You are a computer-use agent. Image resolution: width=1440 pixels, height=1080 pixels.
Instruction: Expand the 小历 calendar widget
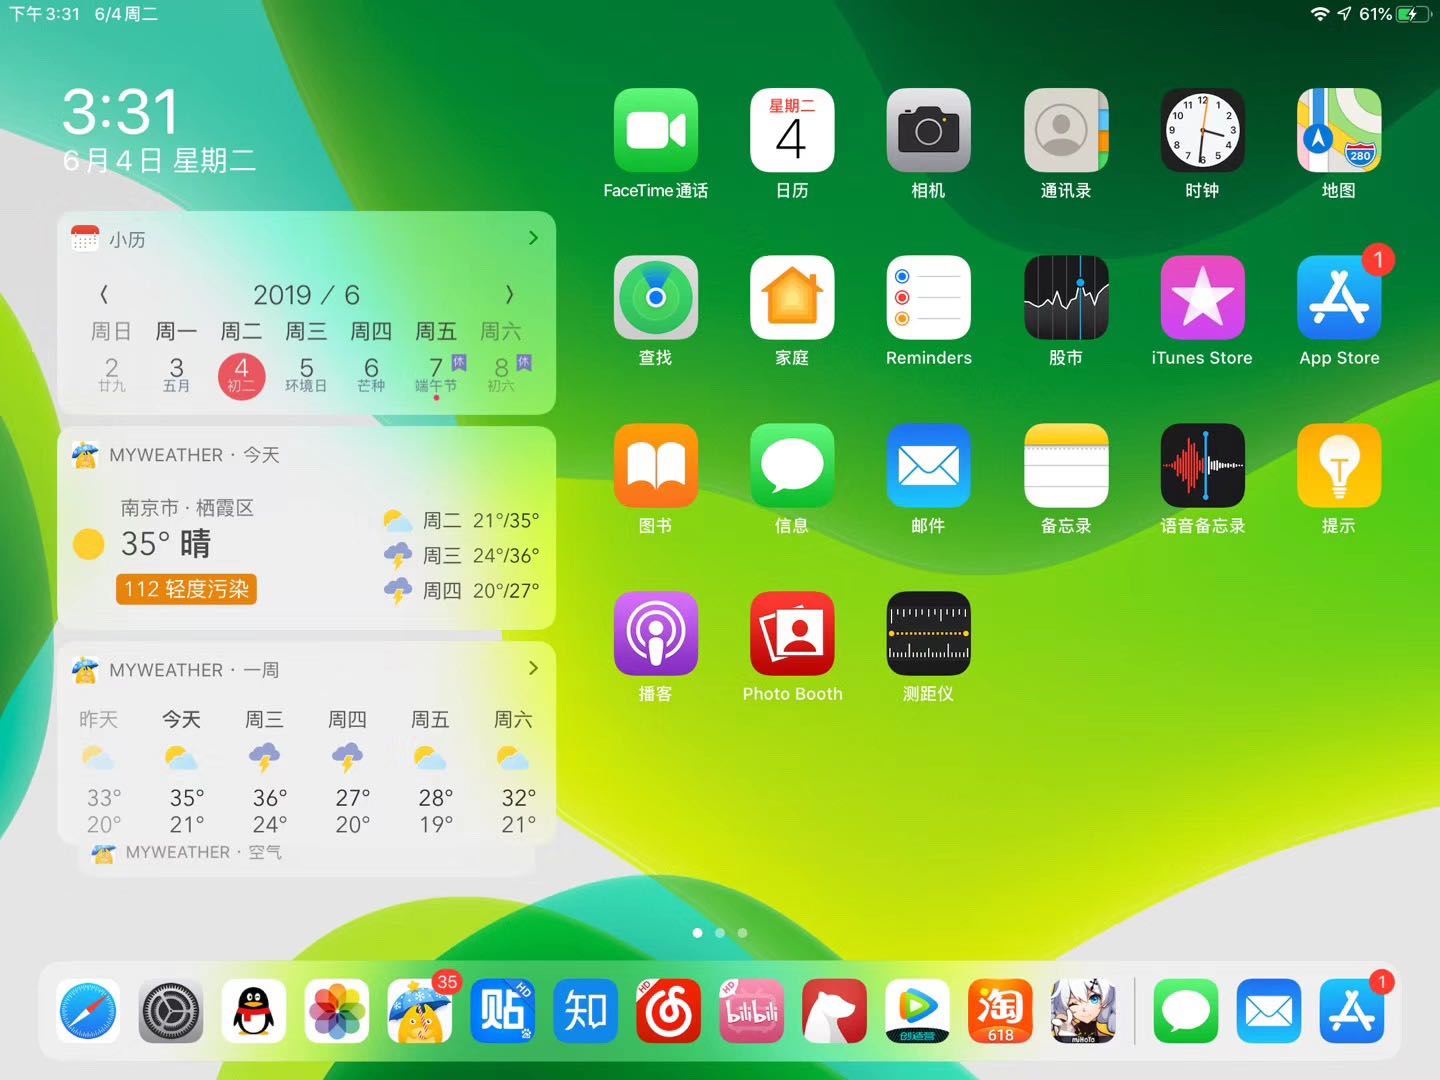533,238
